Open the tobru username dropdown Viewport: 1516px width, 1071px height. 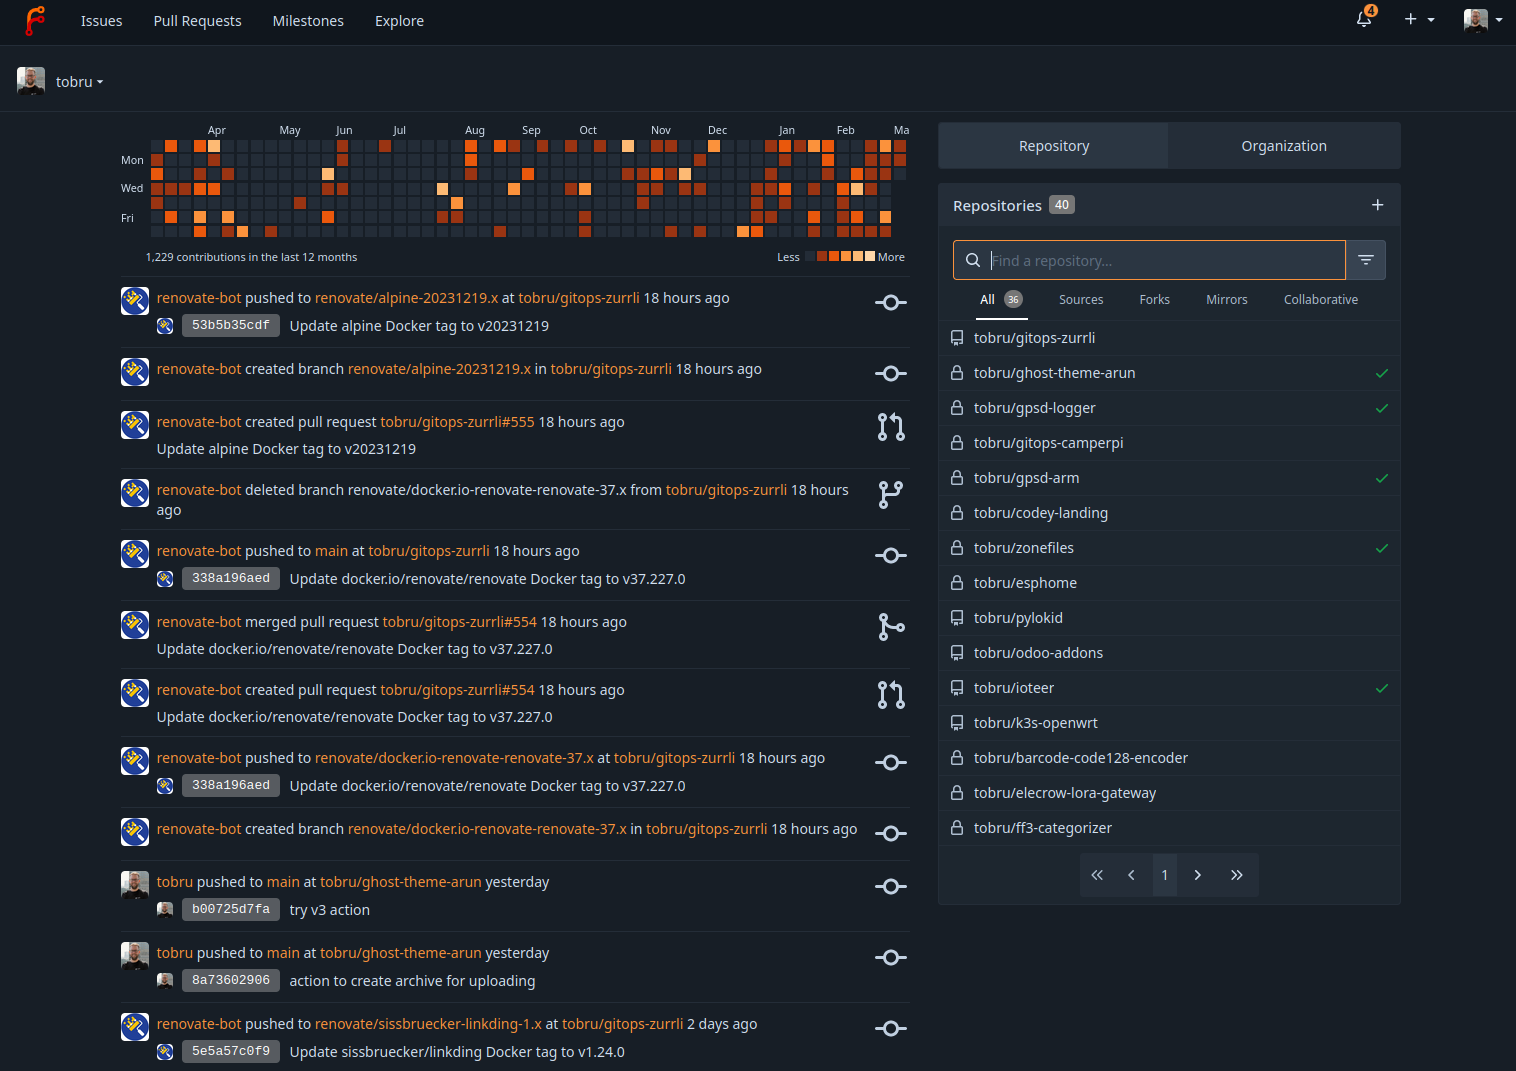click(x=79, y=81)
